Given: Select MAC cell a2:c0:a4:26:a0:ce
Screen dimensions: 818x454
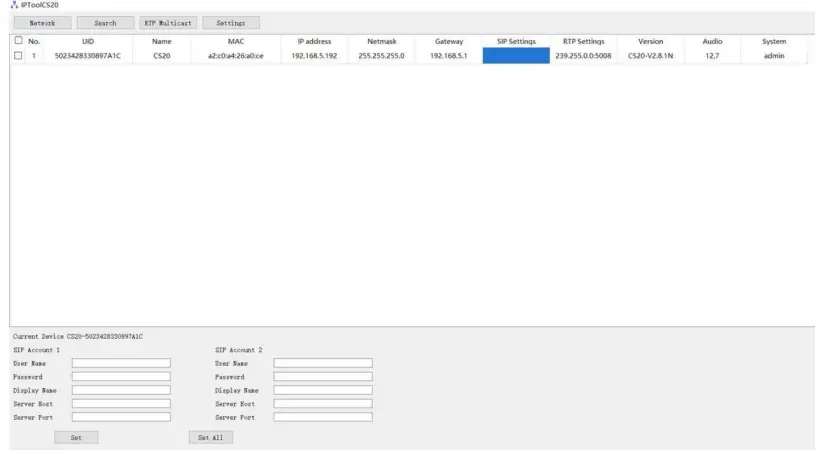Looking at the screenshot, I should pyautogui.click(x=236, y=56).
